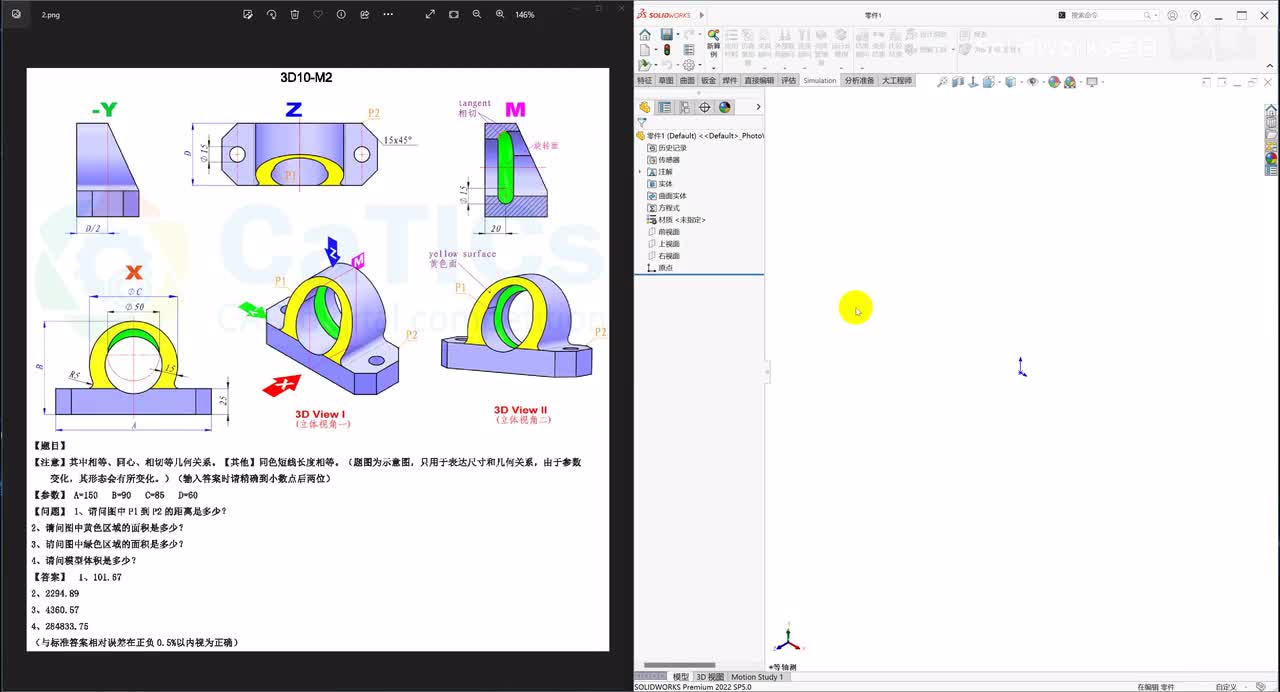Click the Photos app icon beside 2.png
The width and height of the screenshot is (1280, 692).
point(15,14)
